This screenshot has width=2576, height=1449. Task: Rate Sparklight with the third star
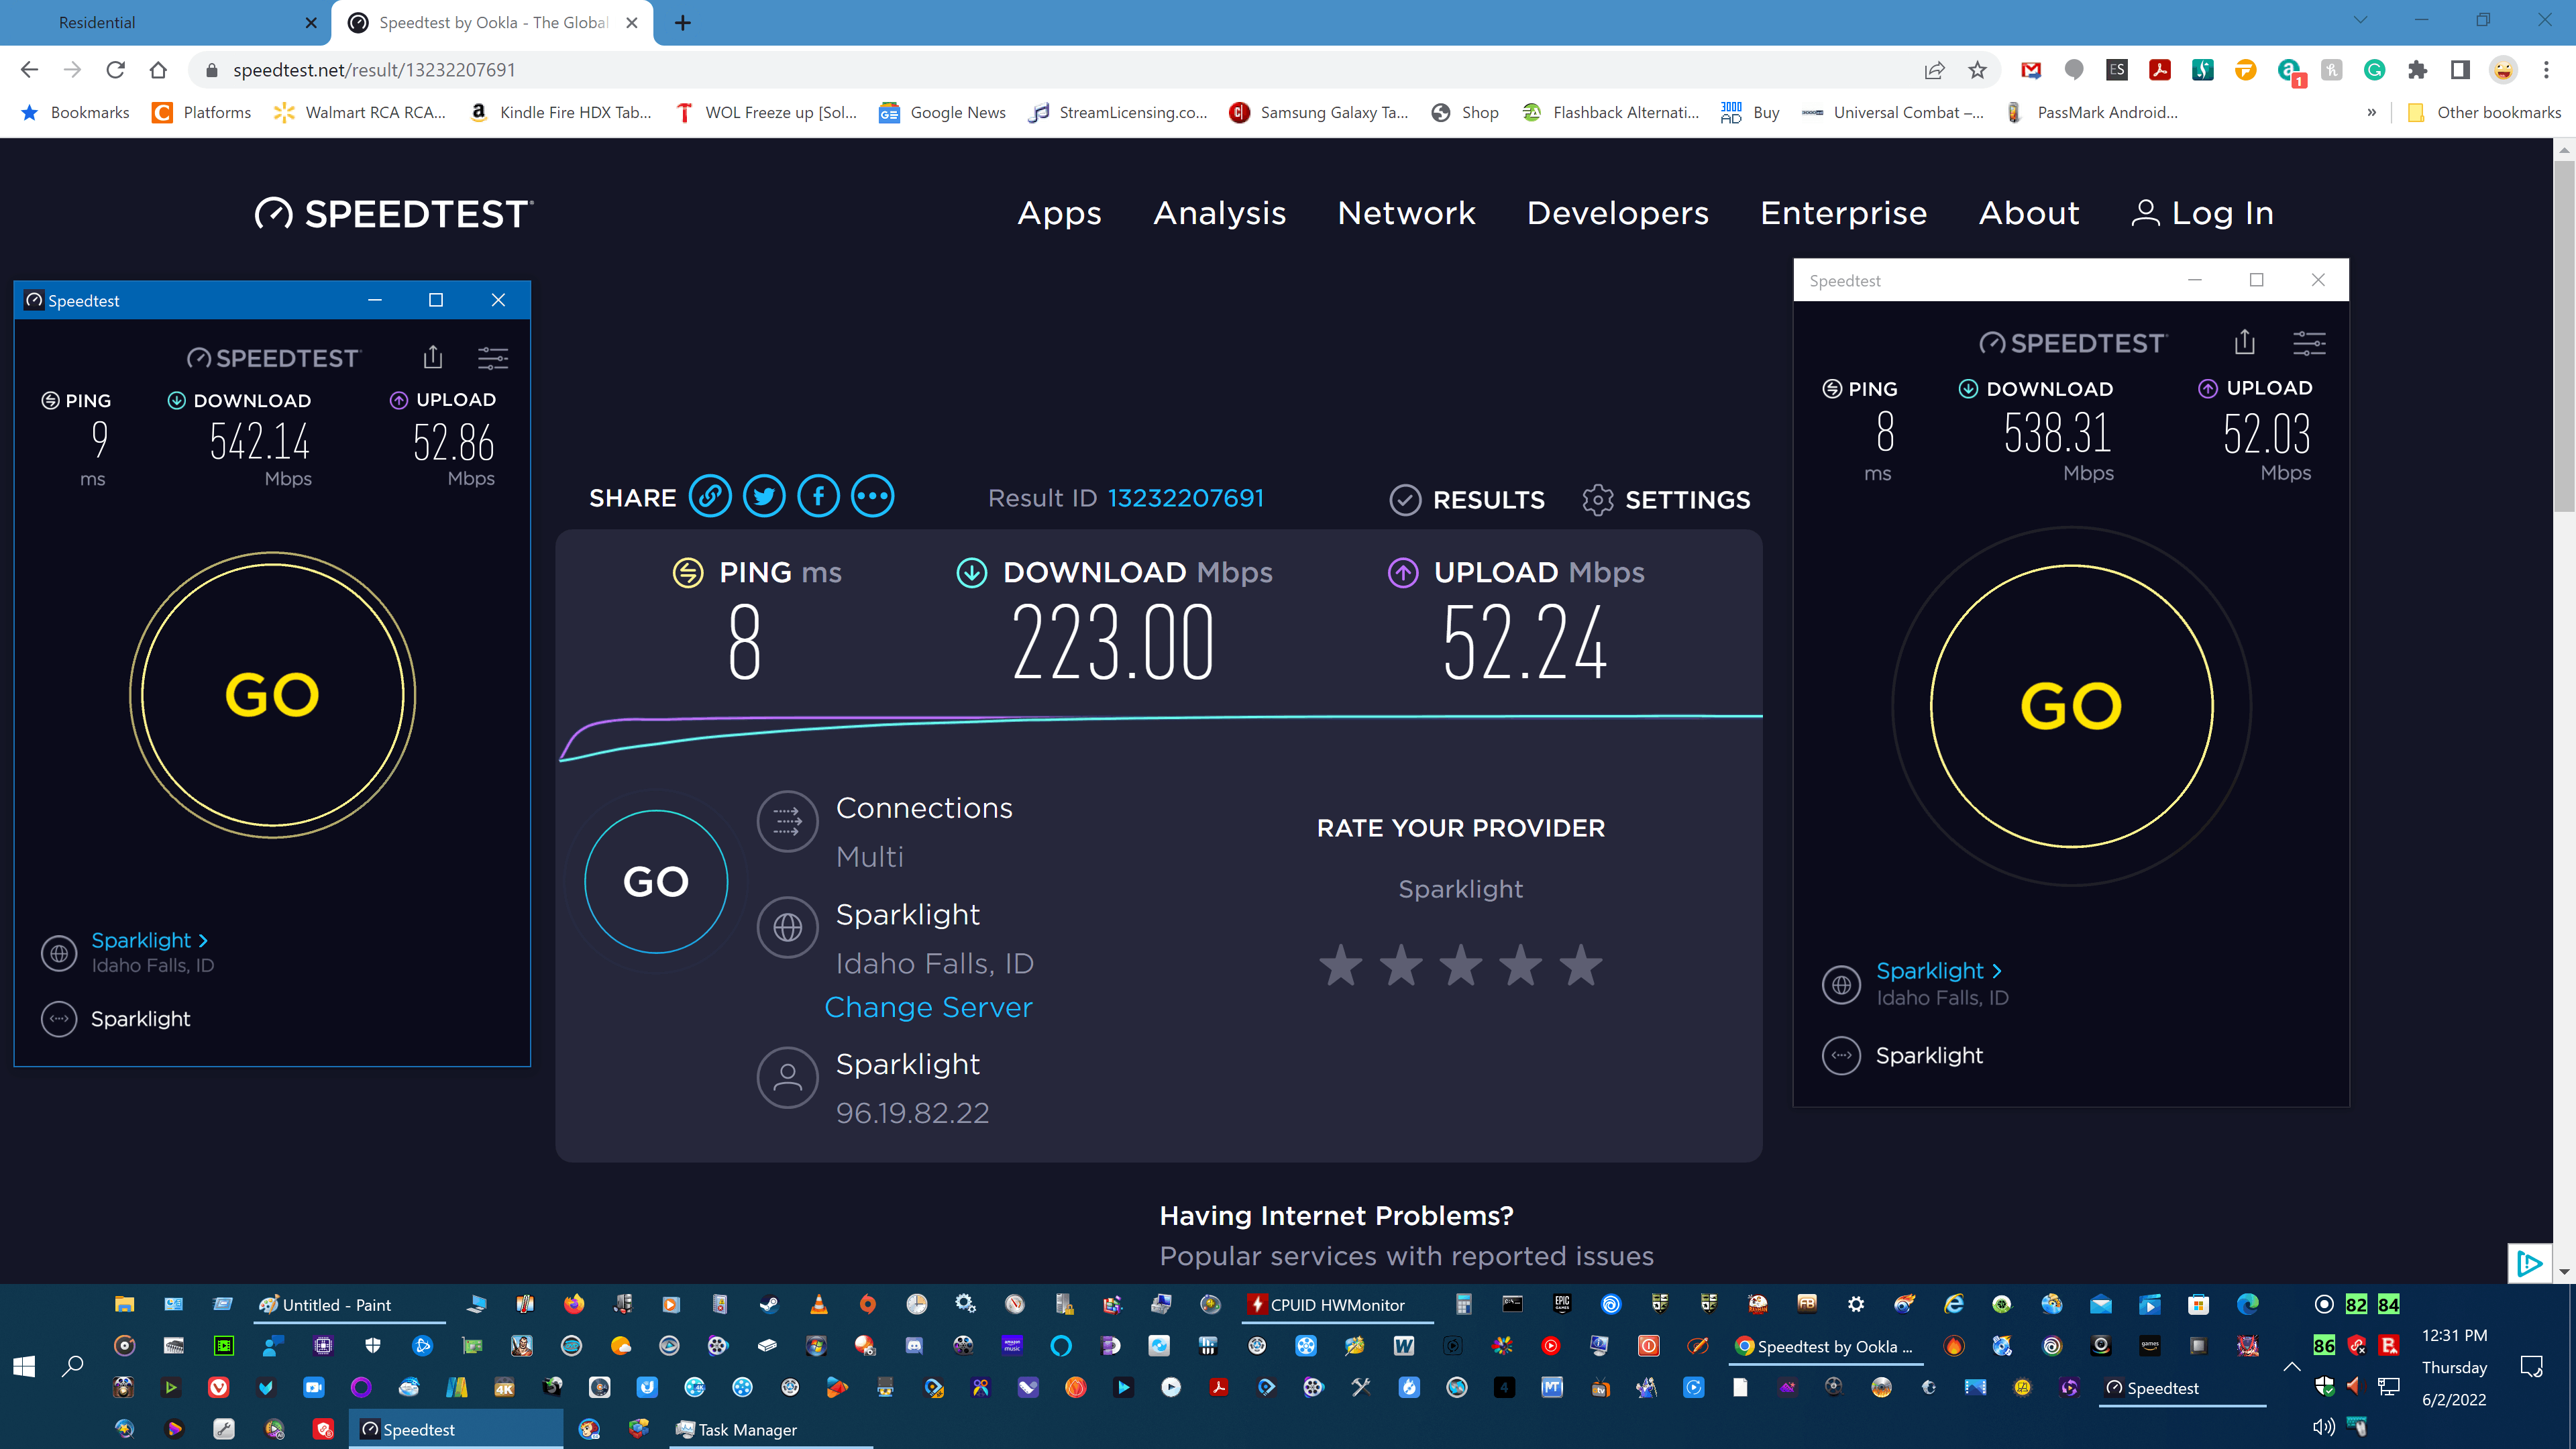click(1460, 966)
